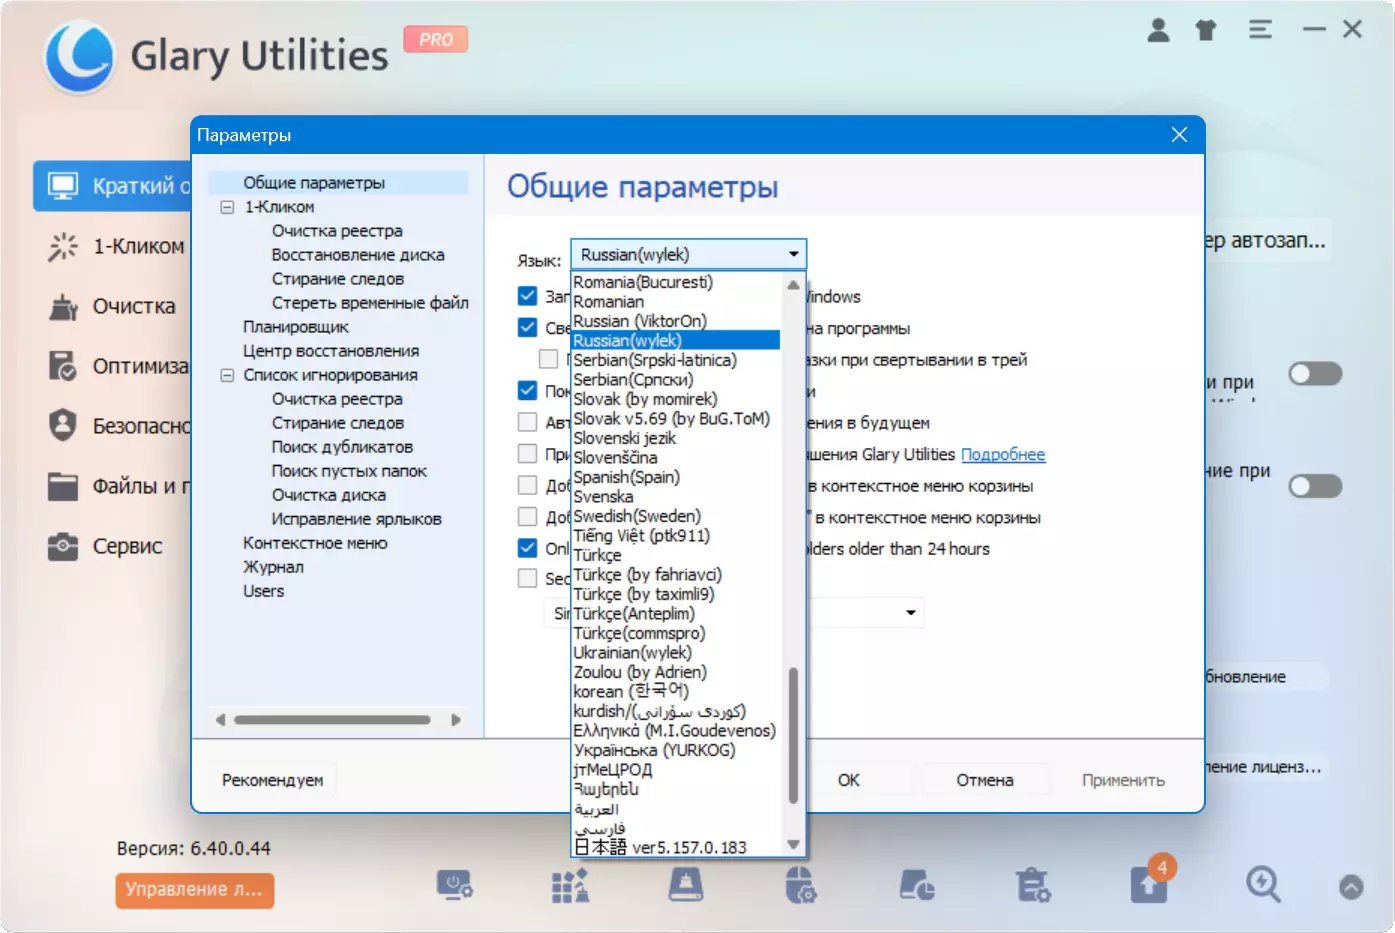Viewport: 1395px width, 933px height.
Task: Open Планировщик in the settings tree
Action: [x=296, y=327]
